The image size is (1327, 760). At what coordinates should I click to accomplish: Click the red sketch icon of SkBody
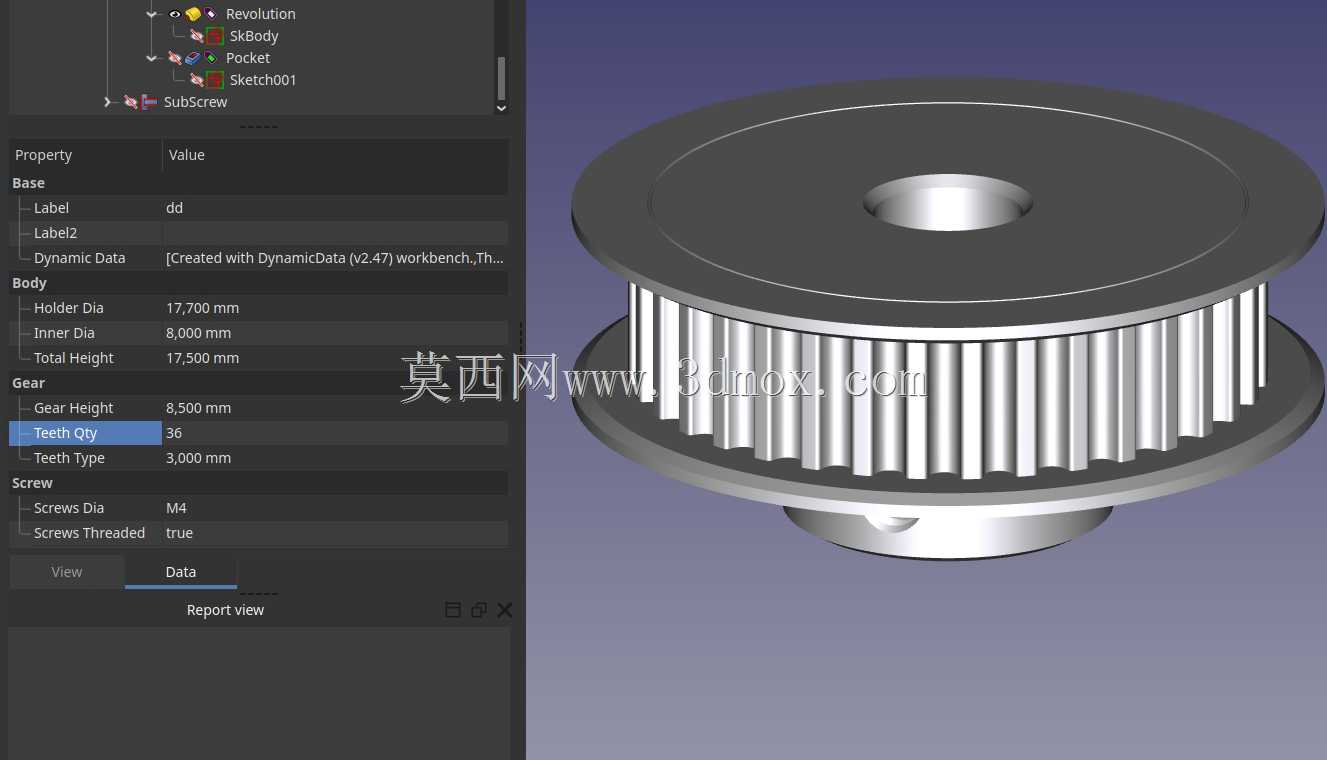point(214,36)
